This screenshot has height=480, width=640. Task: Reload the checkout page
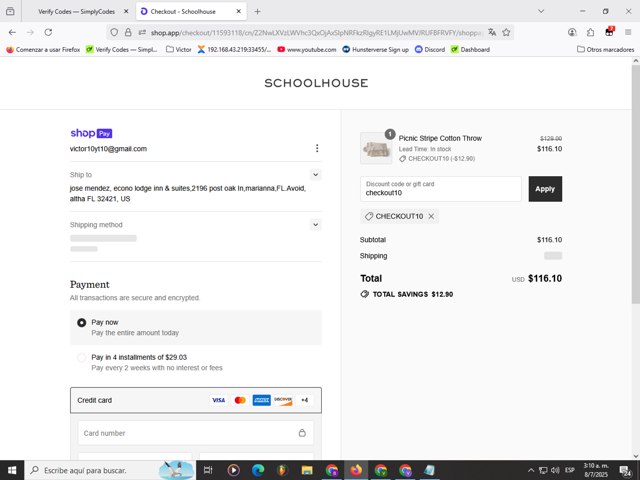pyautogui.click(x=48, y=32)
